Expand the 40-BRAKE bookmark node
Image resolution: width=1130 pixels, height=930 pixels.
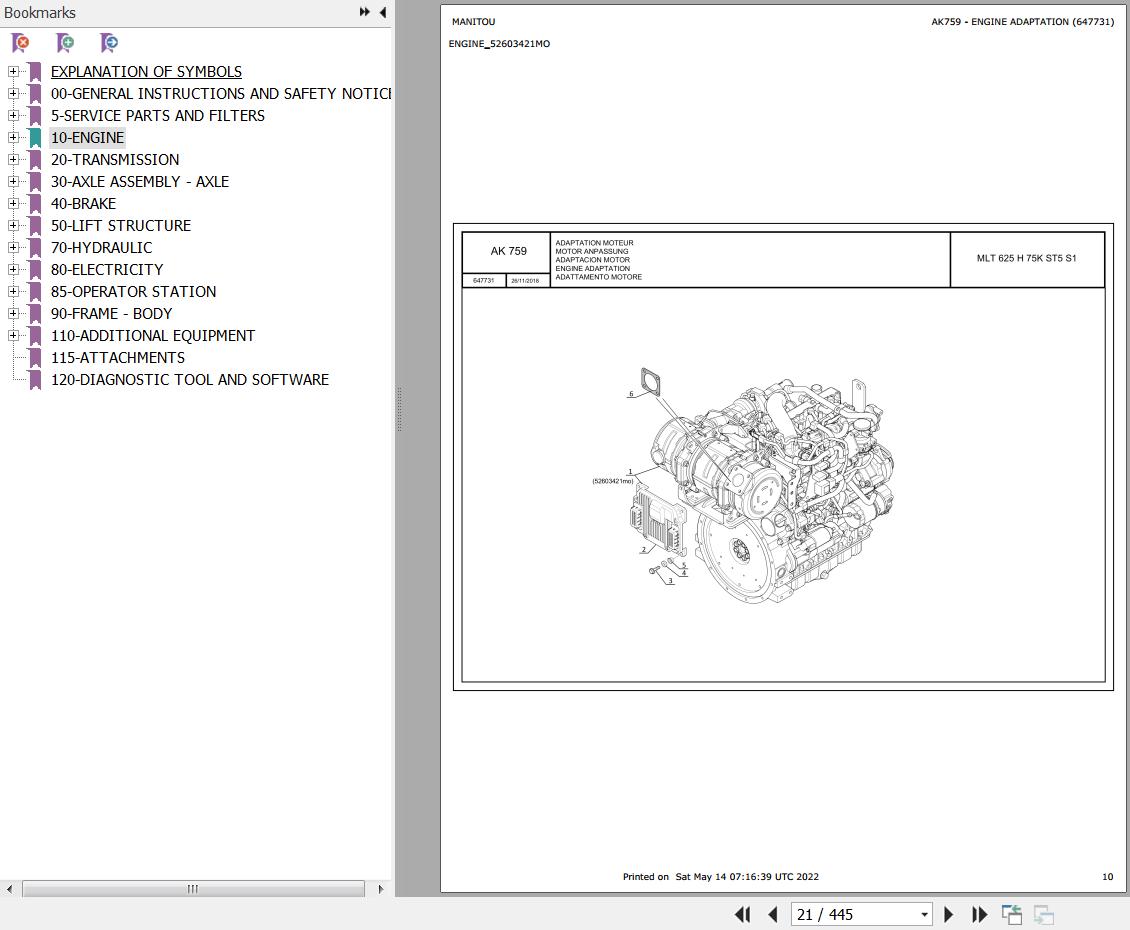click(13, 203)
